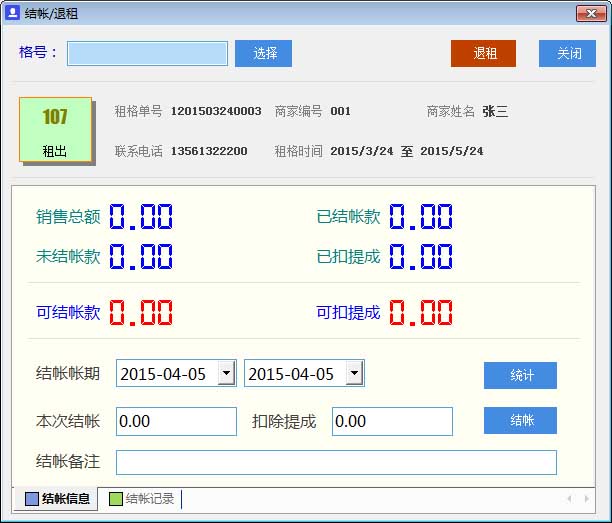Image resolution: width=612 pixels, height=523 pixels.
Task: Focus the 本次结帐 amount field
Action: point(176,422)
